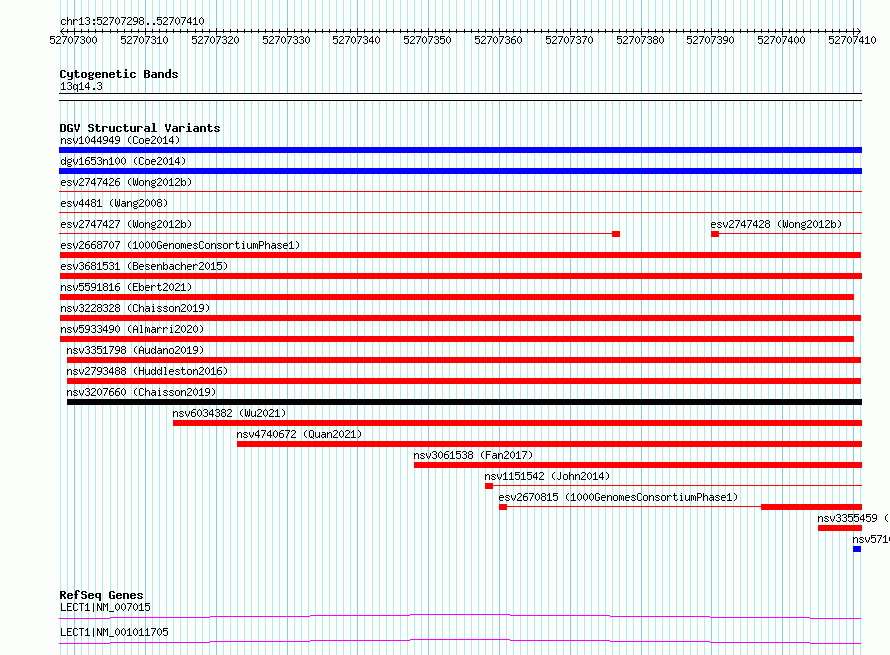Click the nsv3355459 variant label
Screen dimensions: 890x655
[853, 518]
